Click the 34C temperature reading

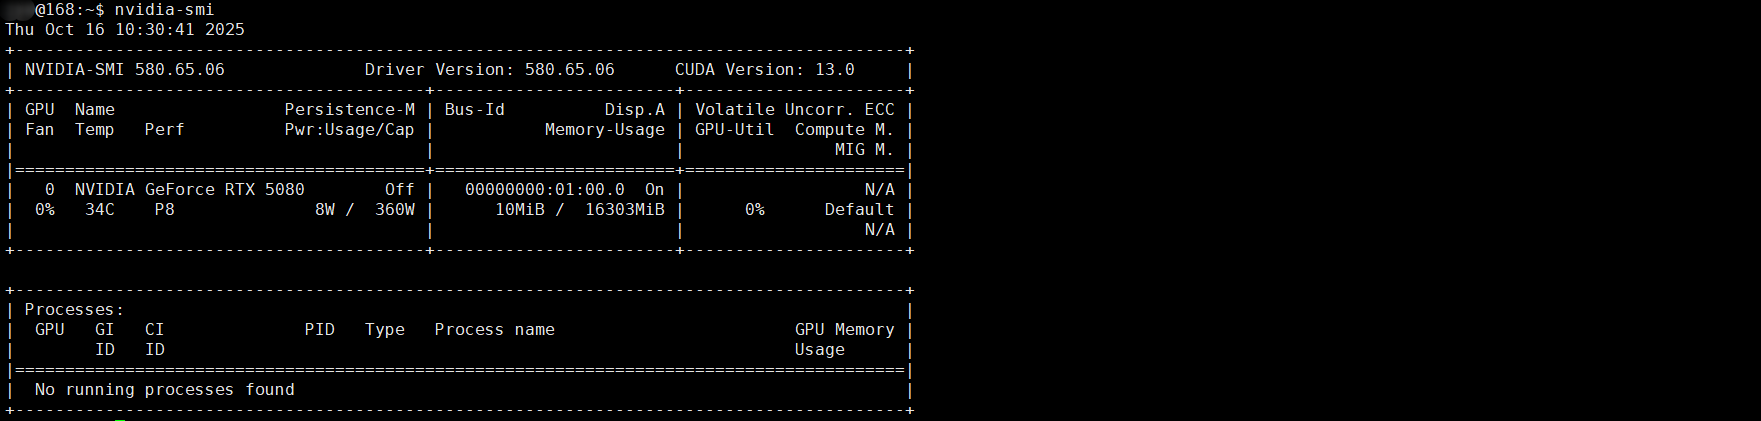[99, 210]
